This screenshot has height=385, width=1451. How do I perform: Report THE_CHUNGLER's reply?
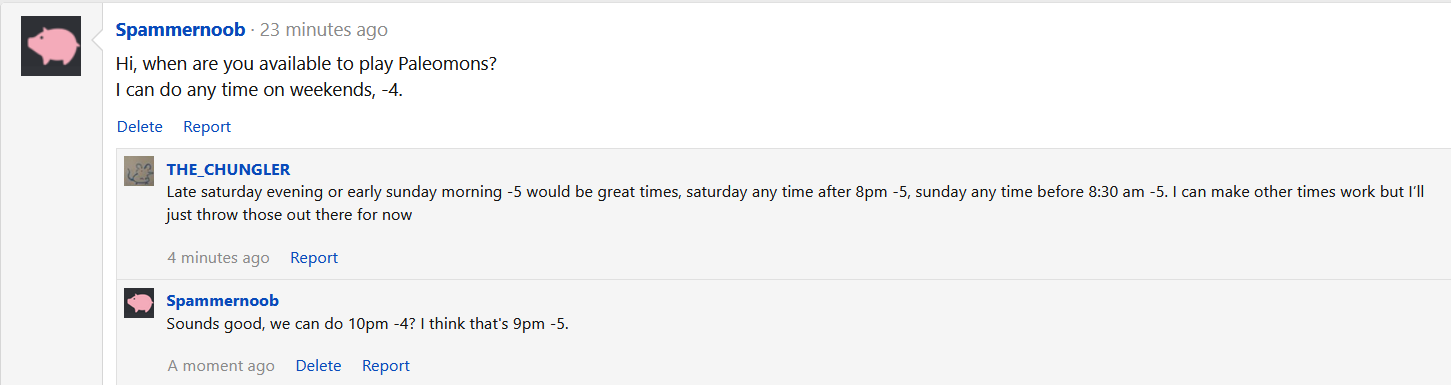click(x=314, y=258)
